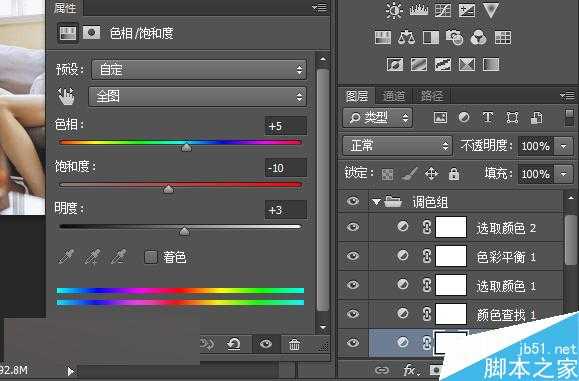Select the first eyedropper tool
579x381 pixels.
pos(67,257)
